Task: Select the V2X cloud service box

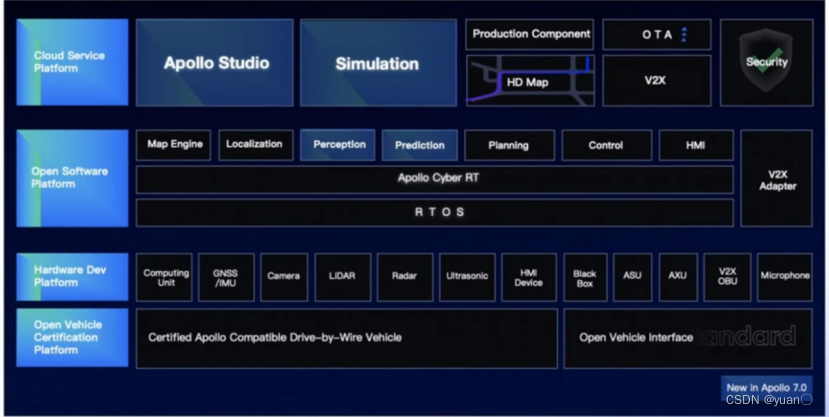Action: (x=657, y=81)
